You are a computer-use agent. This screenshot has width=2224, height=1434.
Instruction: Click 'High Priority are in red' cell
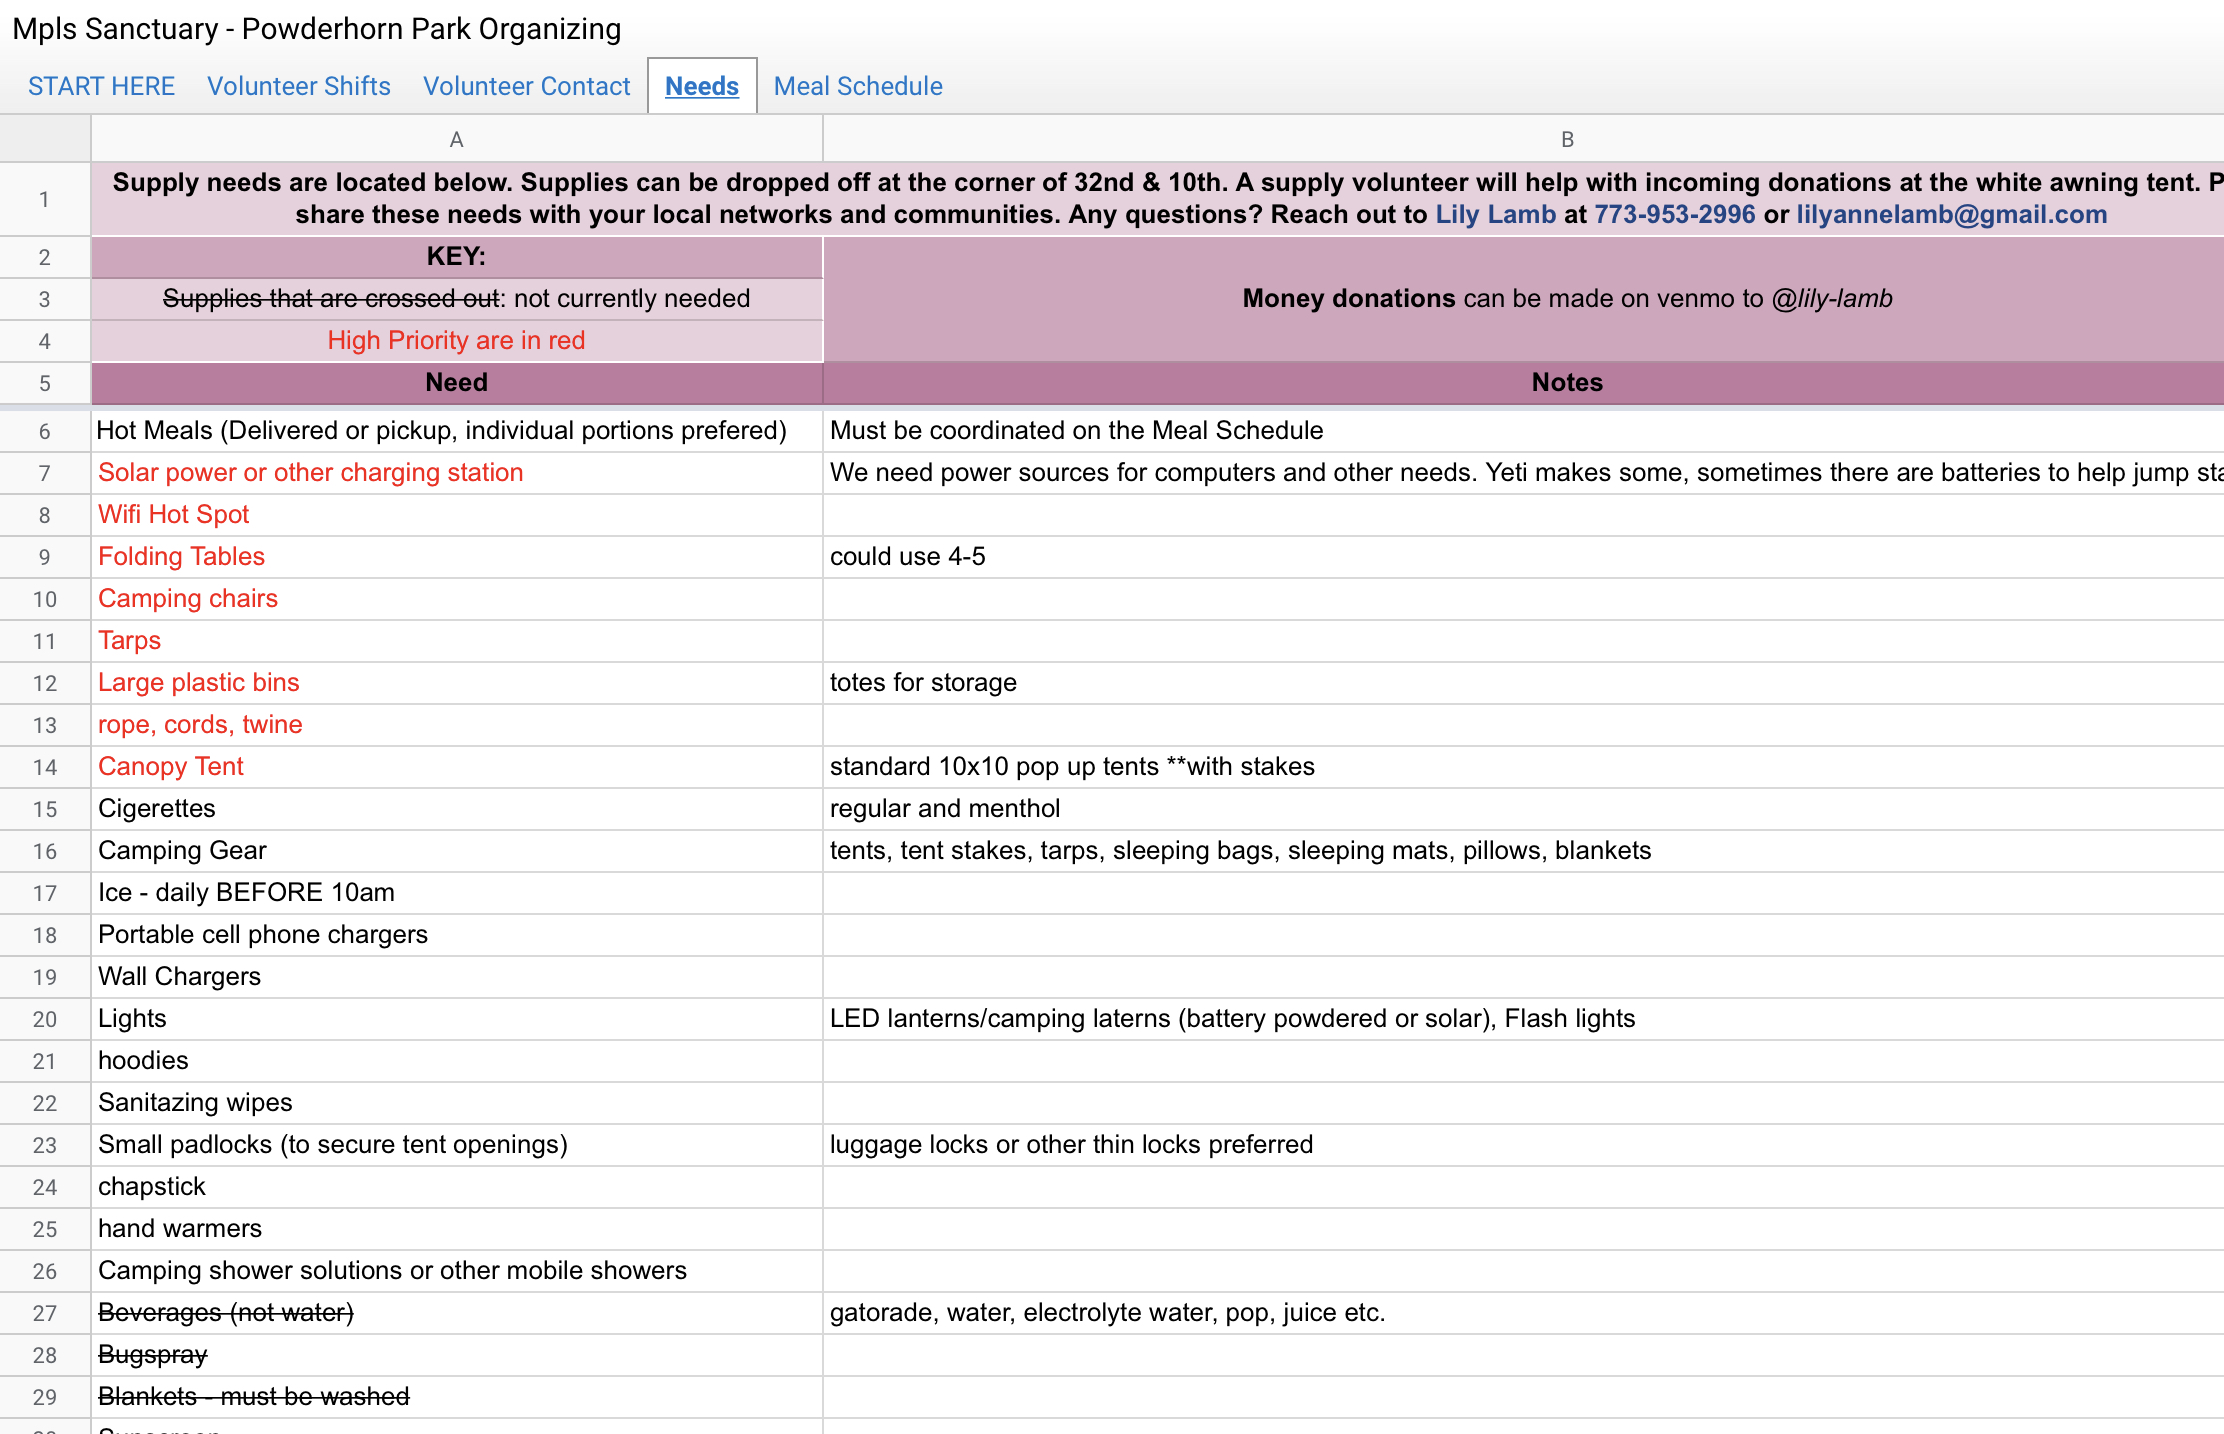457,341
